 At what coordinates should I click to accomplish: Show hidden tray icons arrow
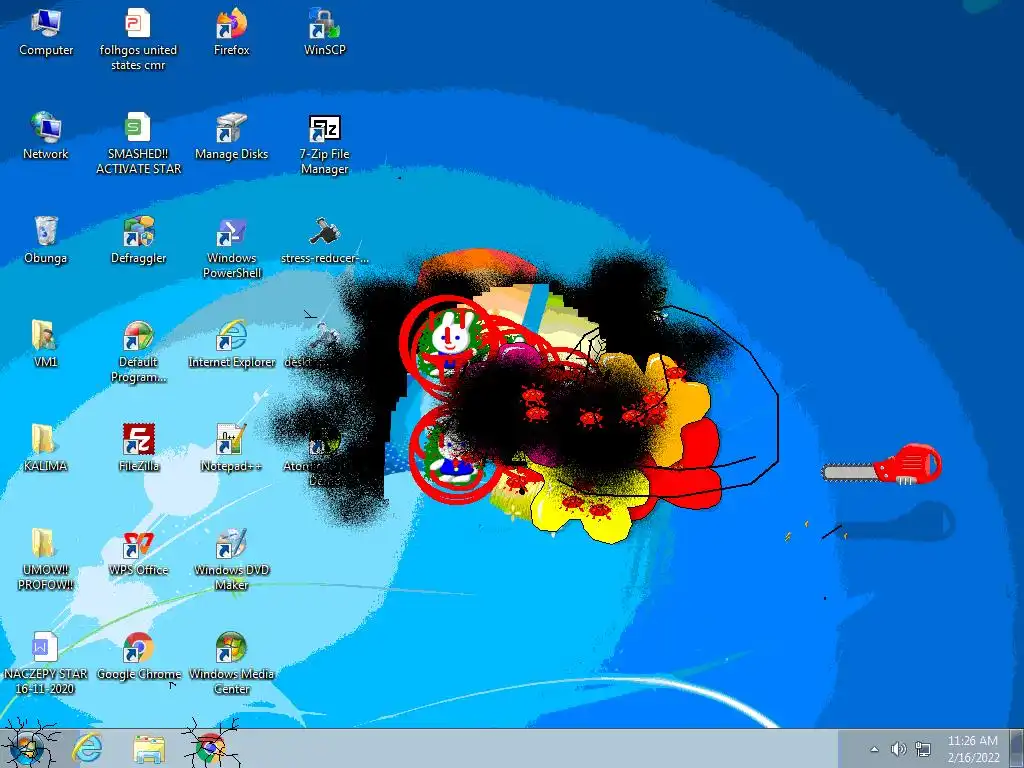tap(874, 749)
